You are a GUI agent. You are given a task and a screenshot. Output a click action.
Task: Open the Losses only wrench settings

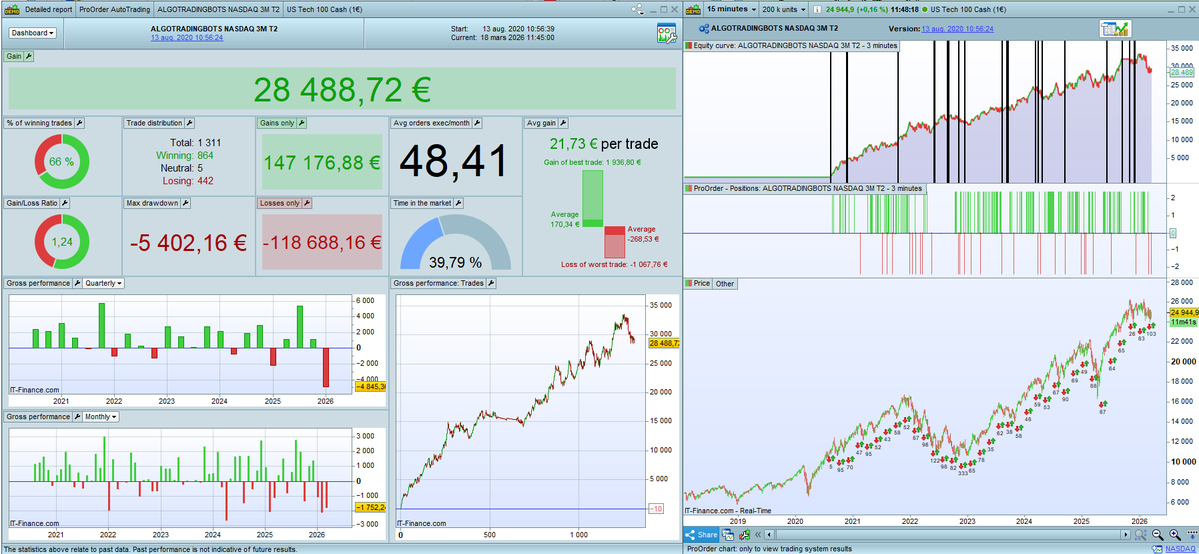307,203
